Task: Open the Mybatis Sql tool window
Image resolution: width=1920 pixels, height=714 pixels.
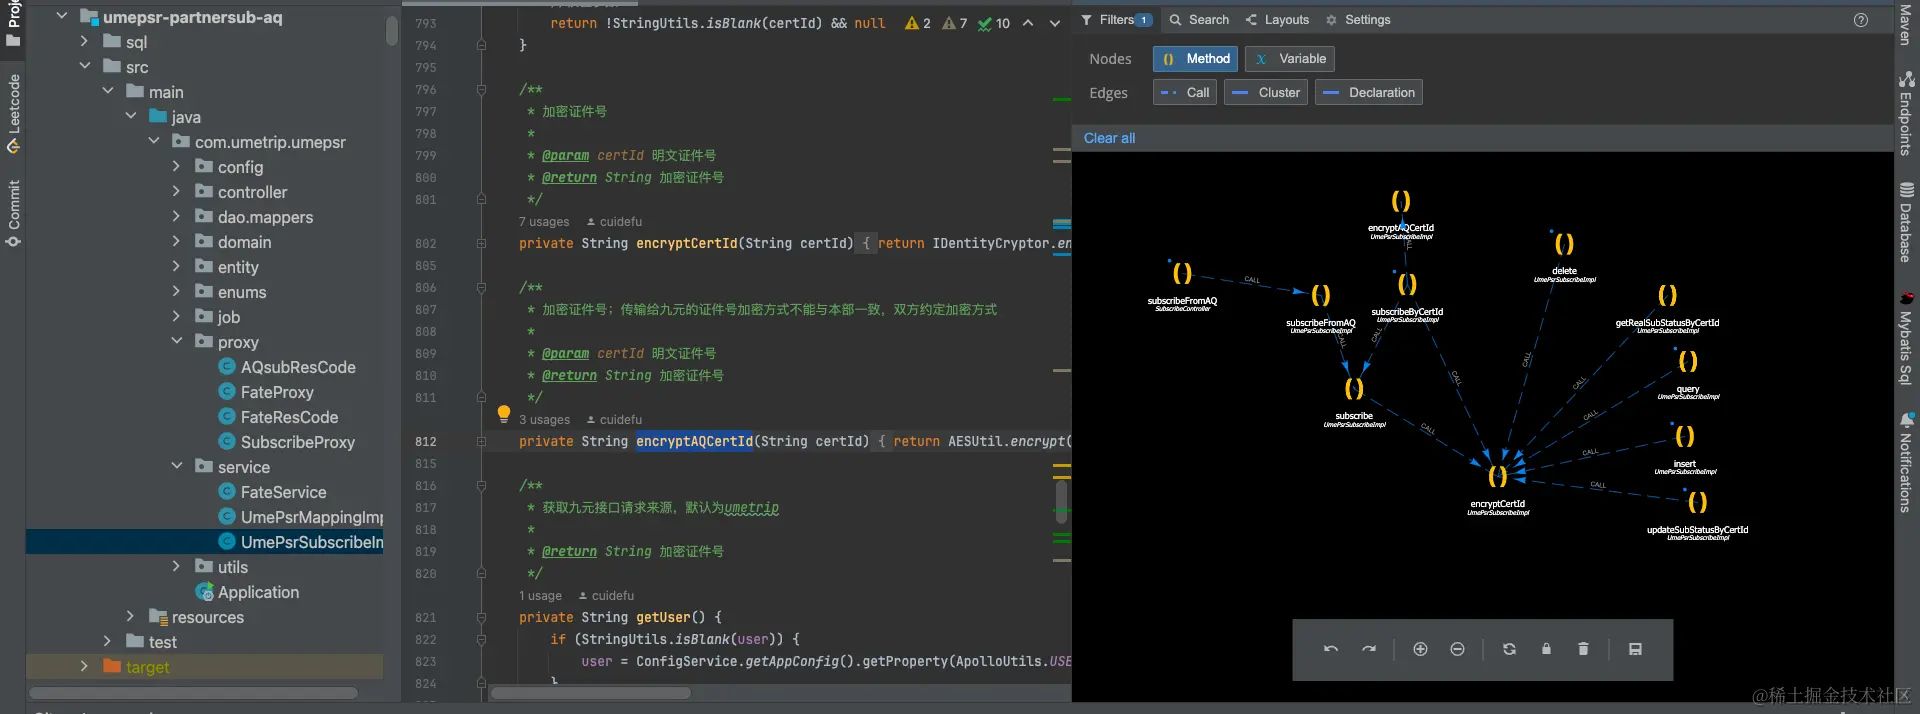Action: click(x=1906, y=338)
